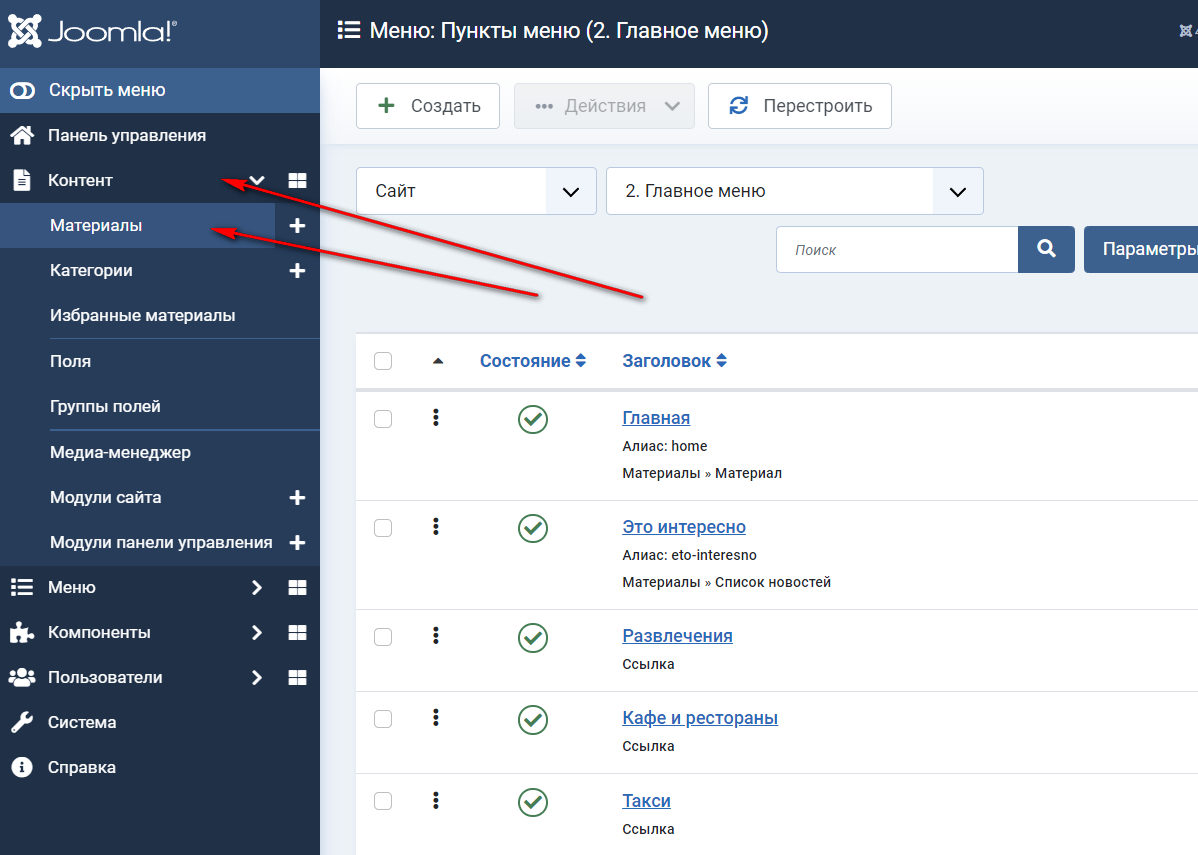Select Медиа-менеджер from sidebar menu
This screenshot has height=855, width=1198.
pos(120,453)
